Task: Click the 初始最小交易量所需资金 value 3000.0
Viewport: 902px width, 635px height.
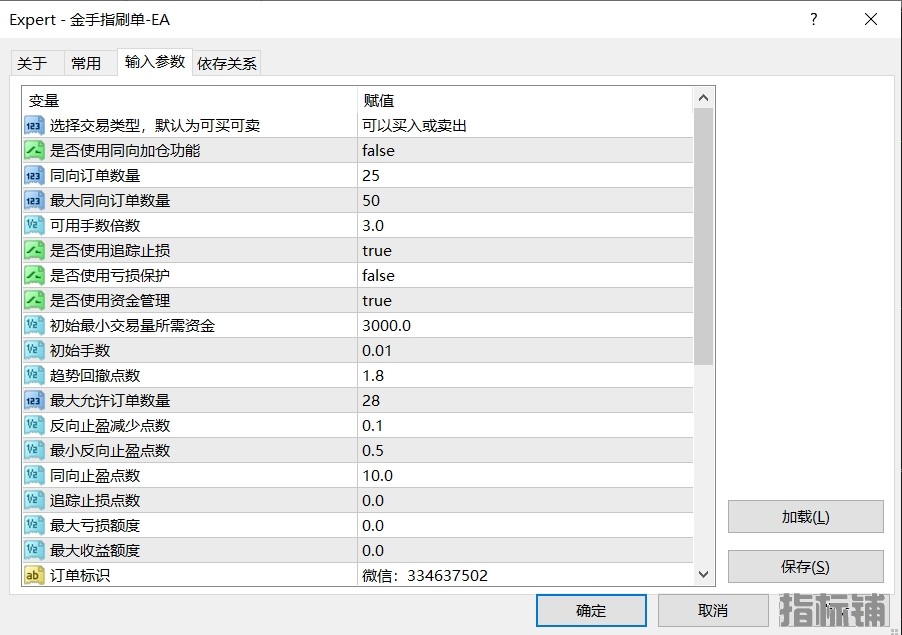Action: [x=387, y=325]
